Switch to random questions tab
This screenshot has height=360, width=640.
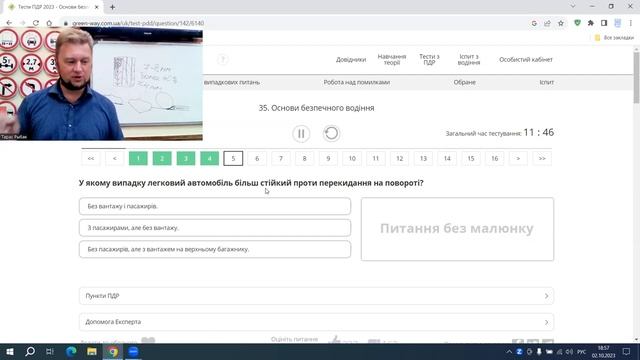[231, 82]
